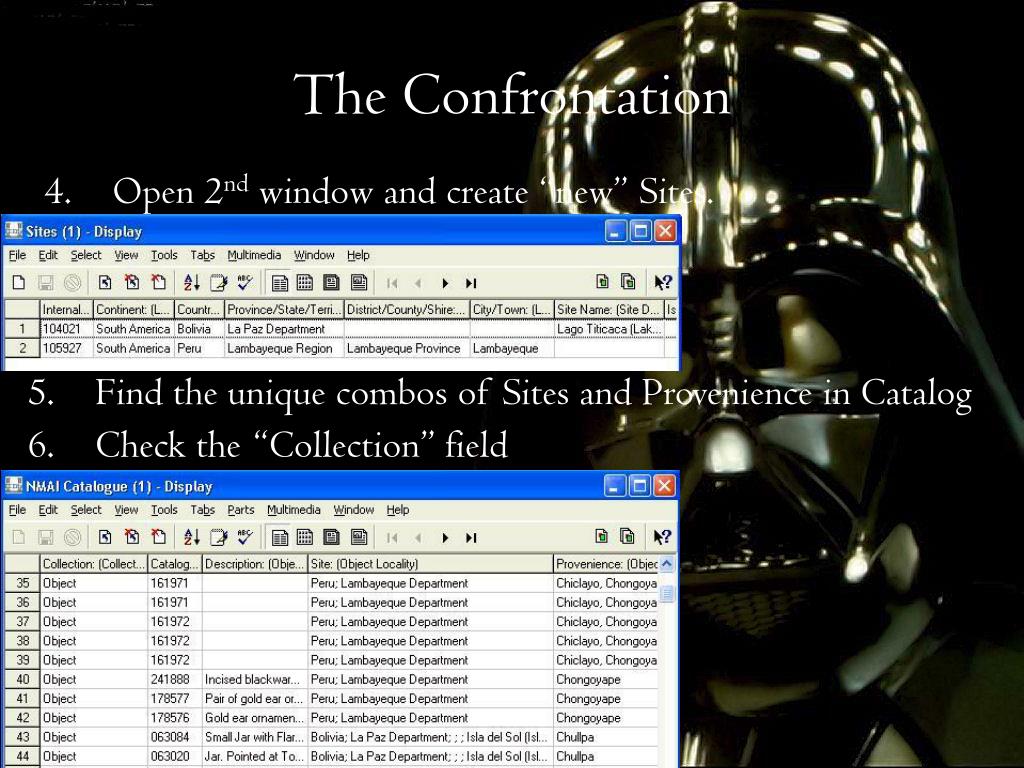Click 'Lambayeque Province' cell in Sites
The image size is (1024, 768).
coord(407,348)
